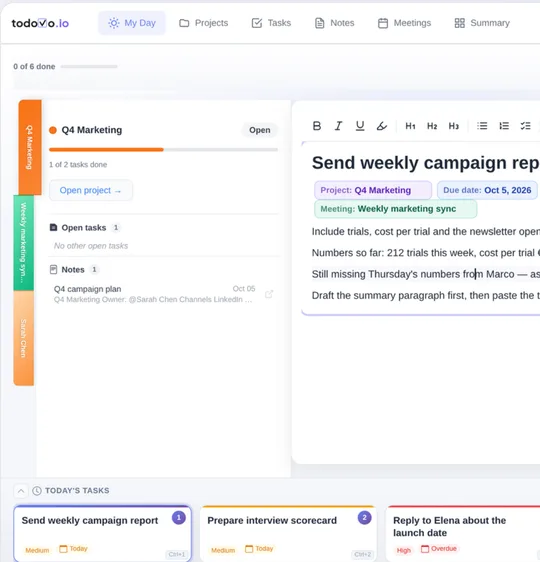
Task: Click the 'No other open tasks' text
Action: pos(91,246)
